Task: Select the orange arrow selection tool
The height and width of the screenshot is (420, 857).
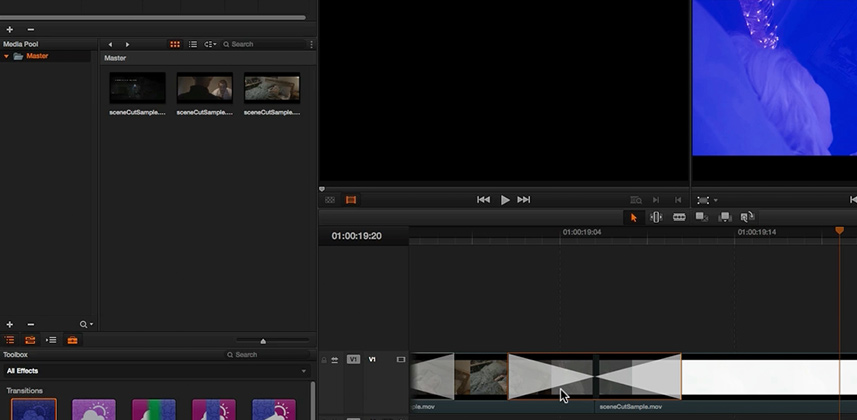Action: click(x=633, y=218)
